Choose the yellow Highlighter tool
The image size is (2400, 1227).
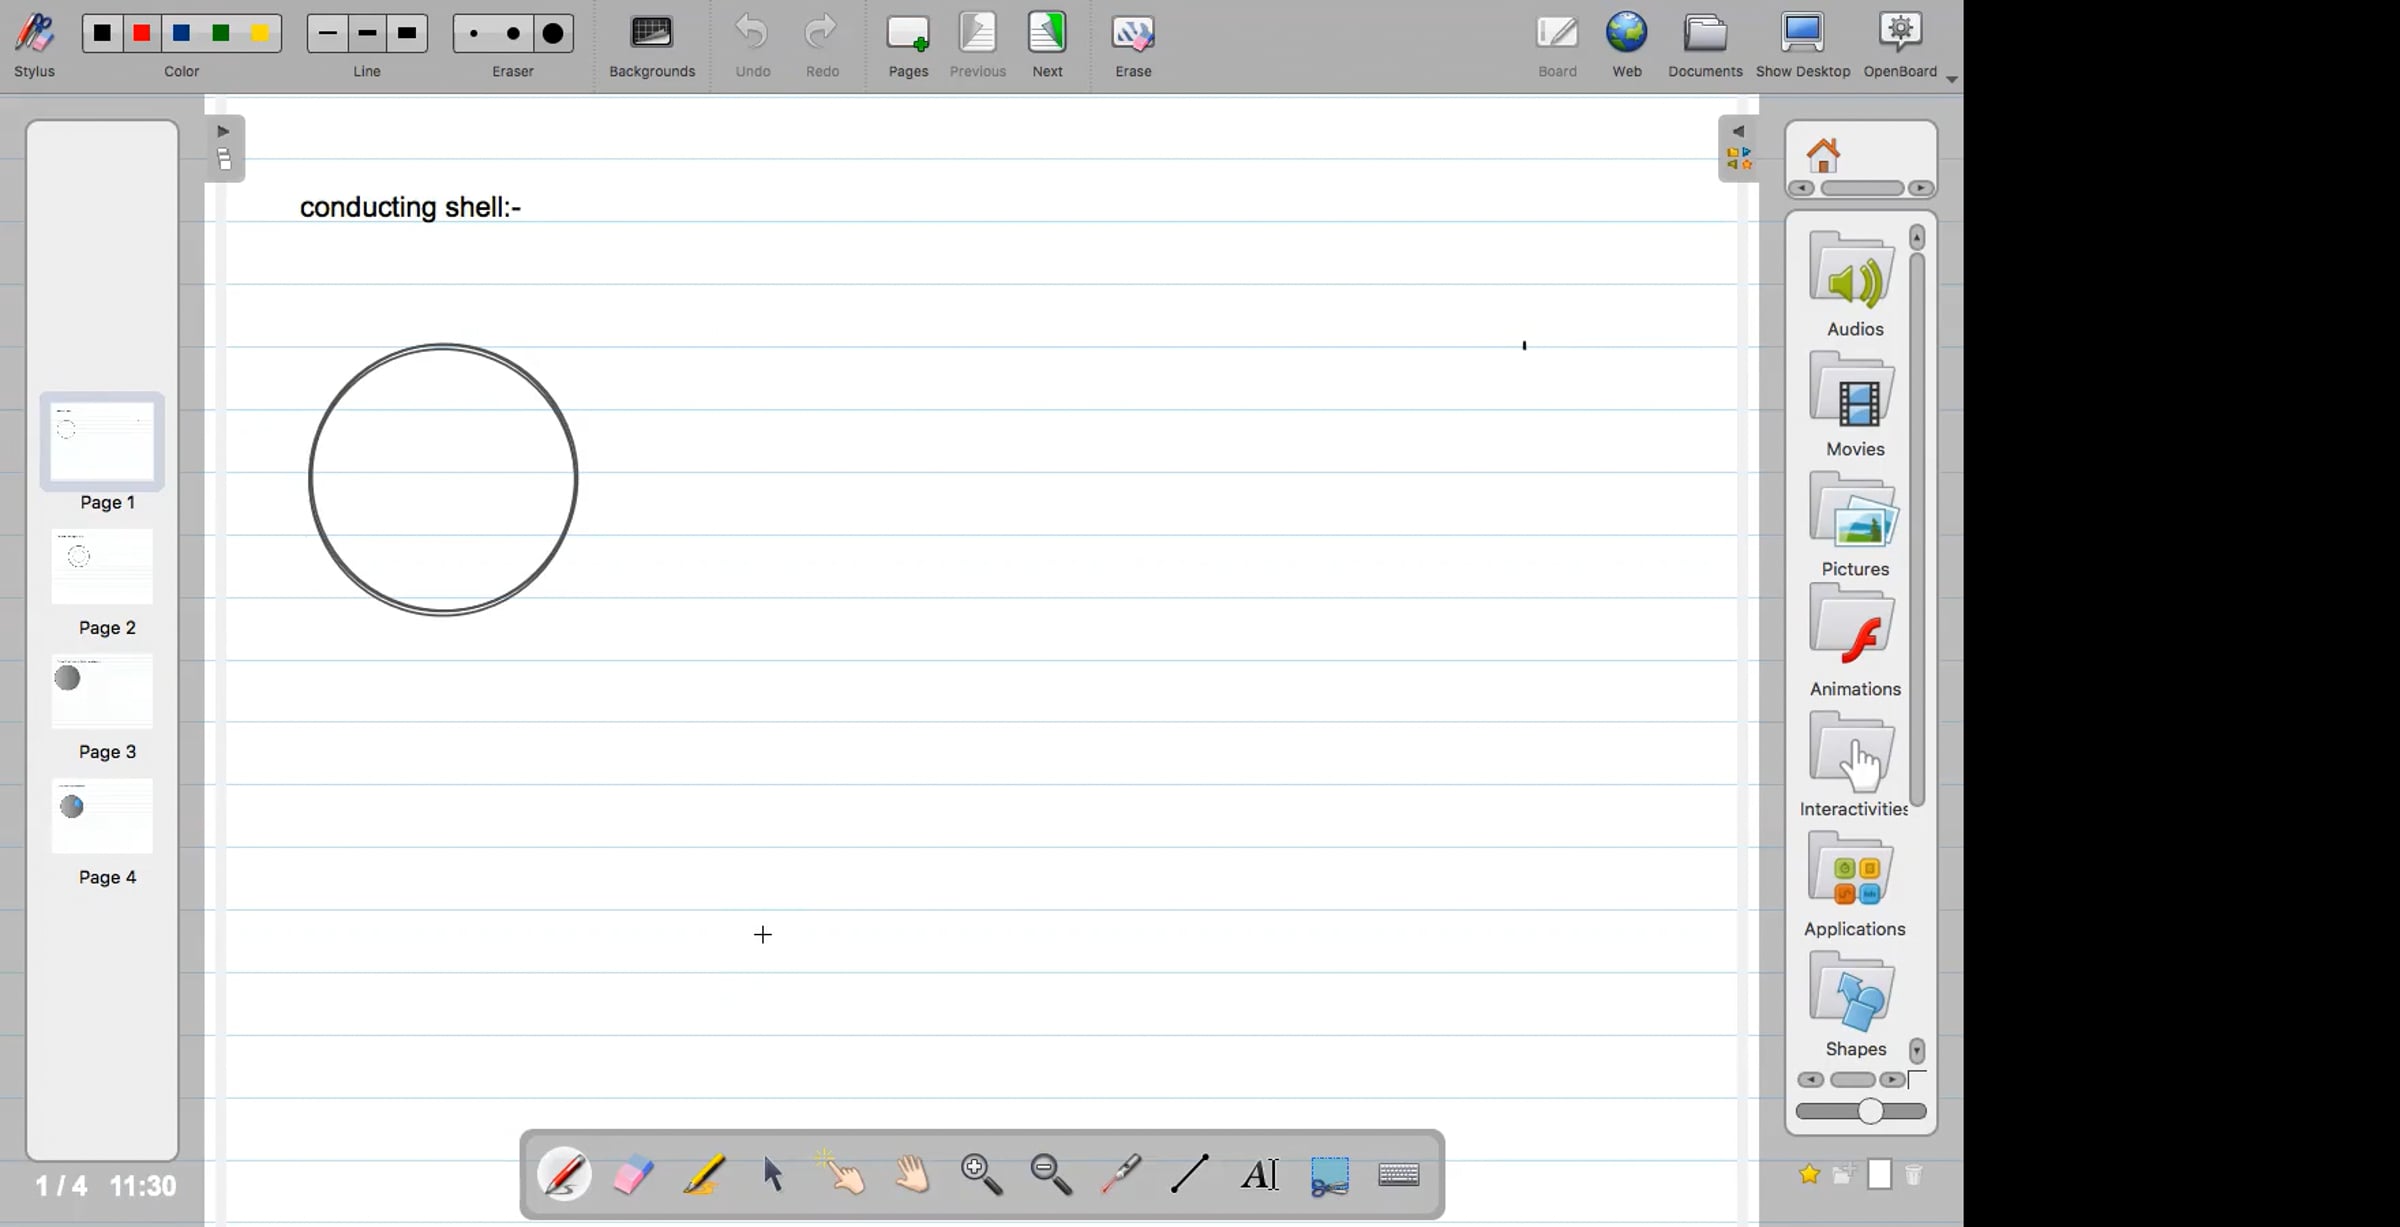(x=704, y=1174)
